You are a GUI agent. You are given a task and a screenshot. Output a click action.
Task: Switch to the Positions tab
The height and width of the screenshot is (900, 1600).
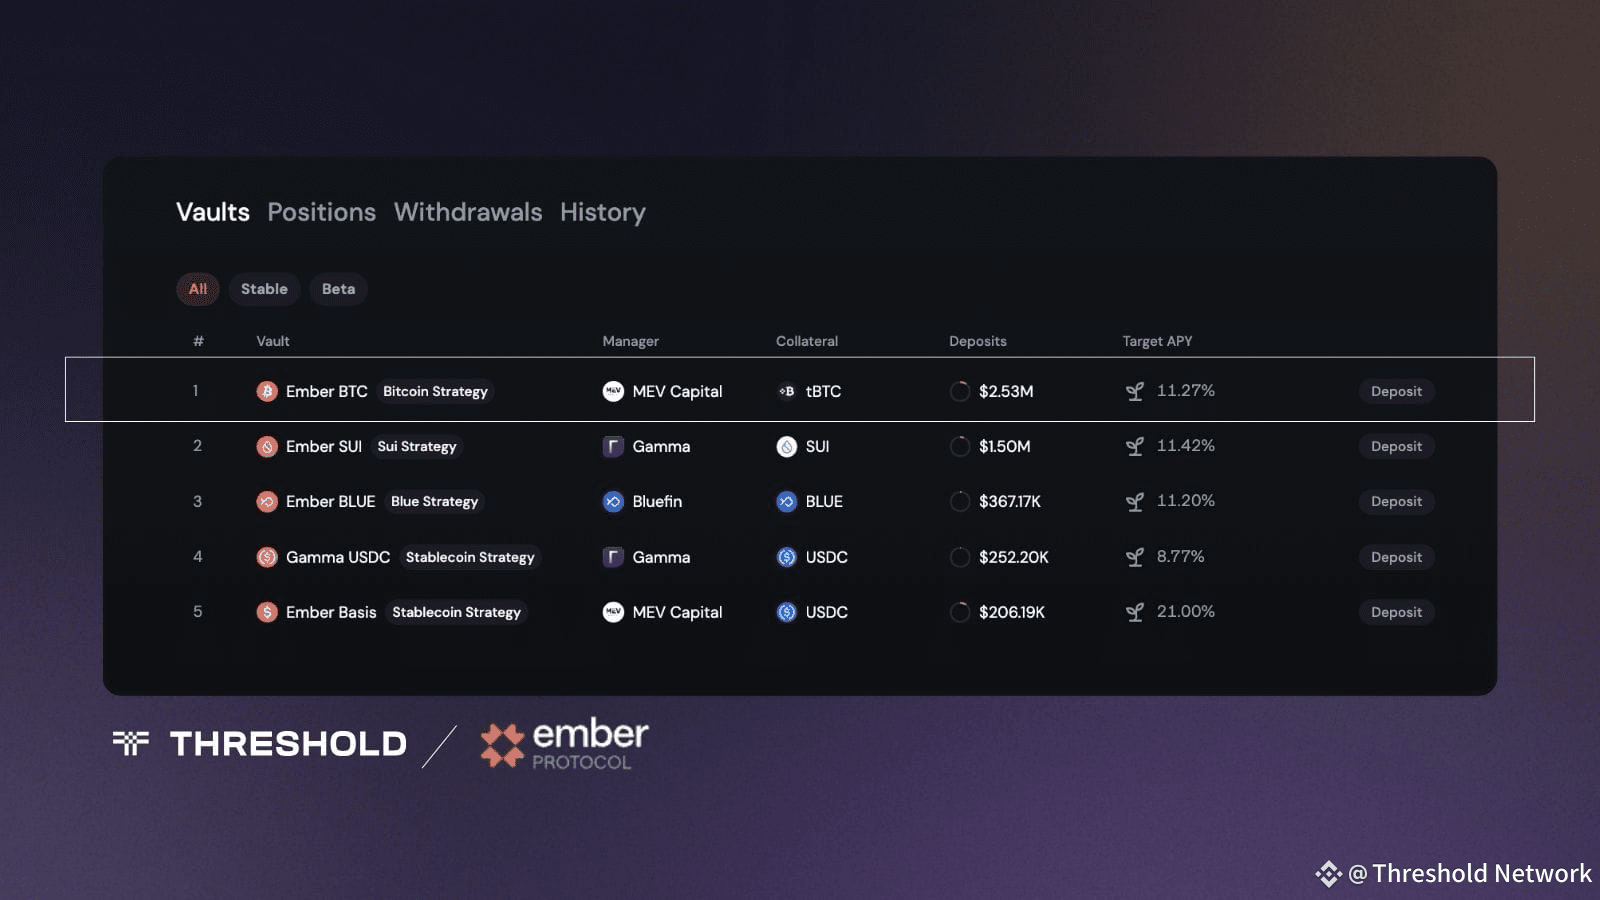pyautogui.click(x=322, y=212)
